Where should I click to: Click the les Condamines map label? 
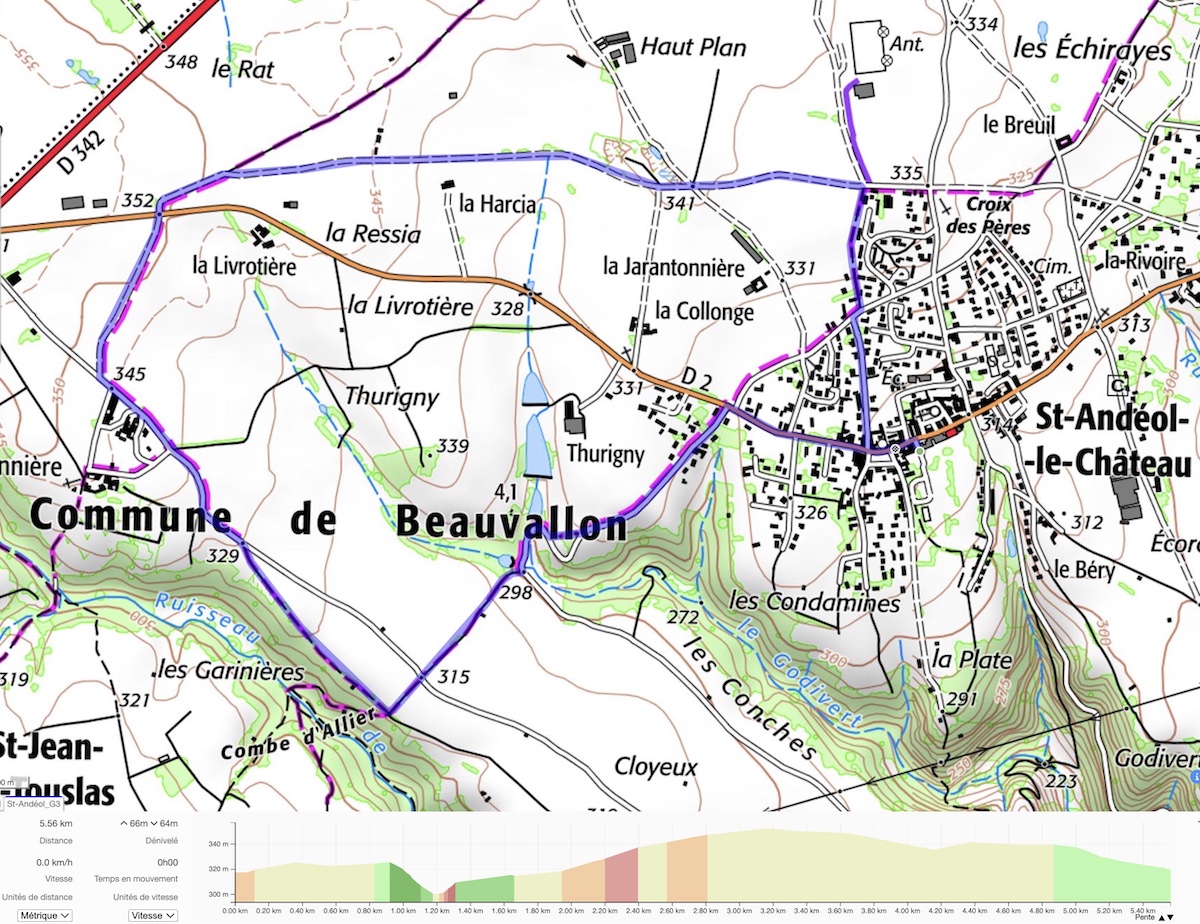point(815,602)
